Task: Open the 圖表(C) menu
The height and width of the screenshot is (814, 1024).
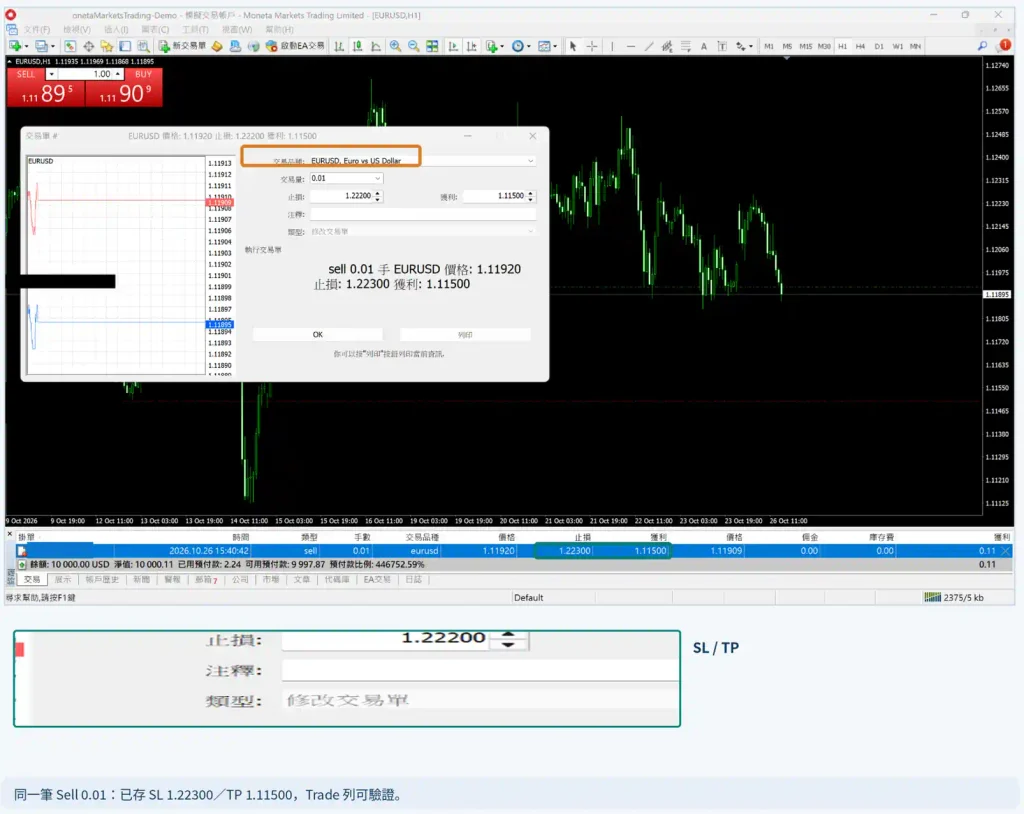Action: click(x=155, y=29)
